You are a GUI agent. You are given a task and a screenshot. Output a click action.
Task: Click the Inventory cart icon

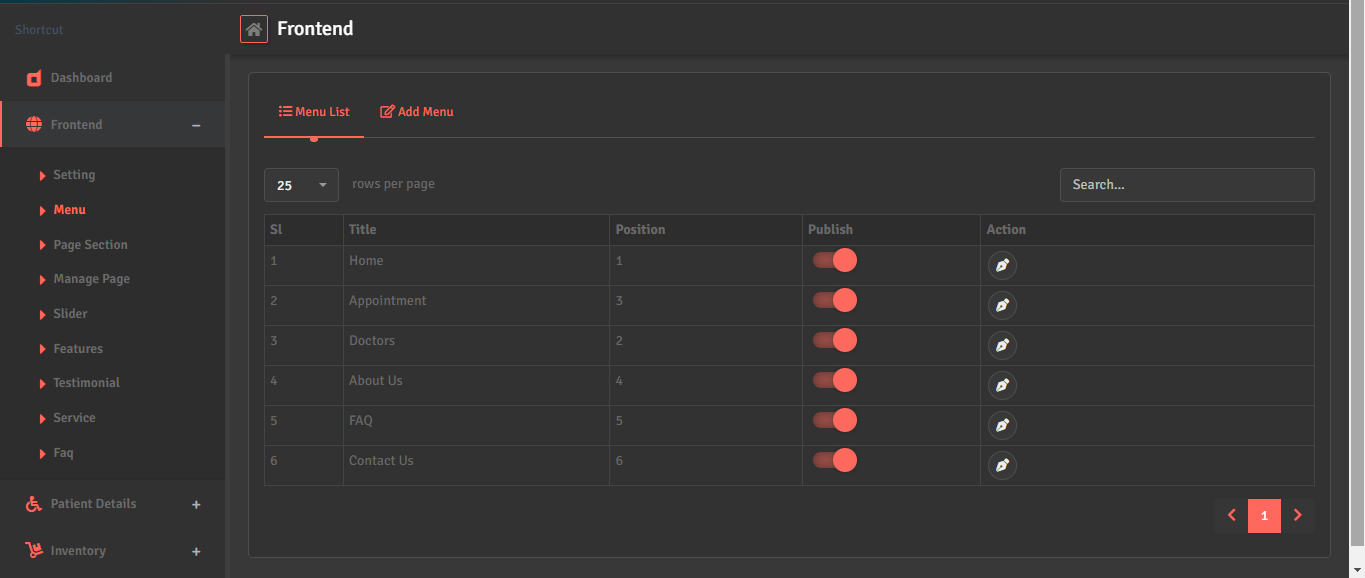click(x=33, y=550)
